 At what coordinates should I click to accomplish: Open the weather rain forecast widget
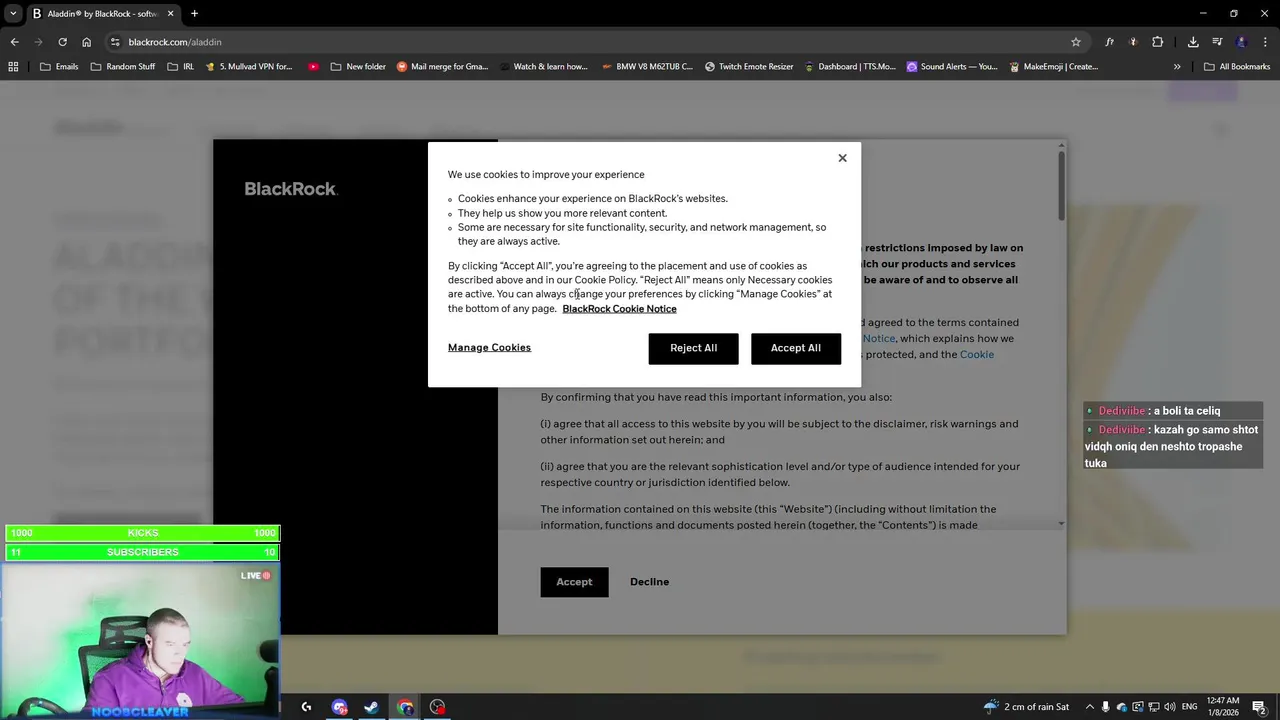coord(1026,707)
